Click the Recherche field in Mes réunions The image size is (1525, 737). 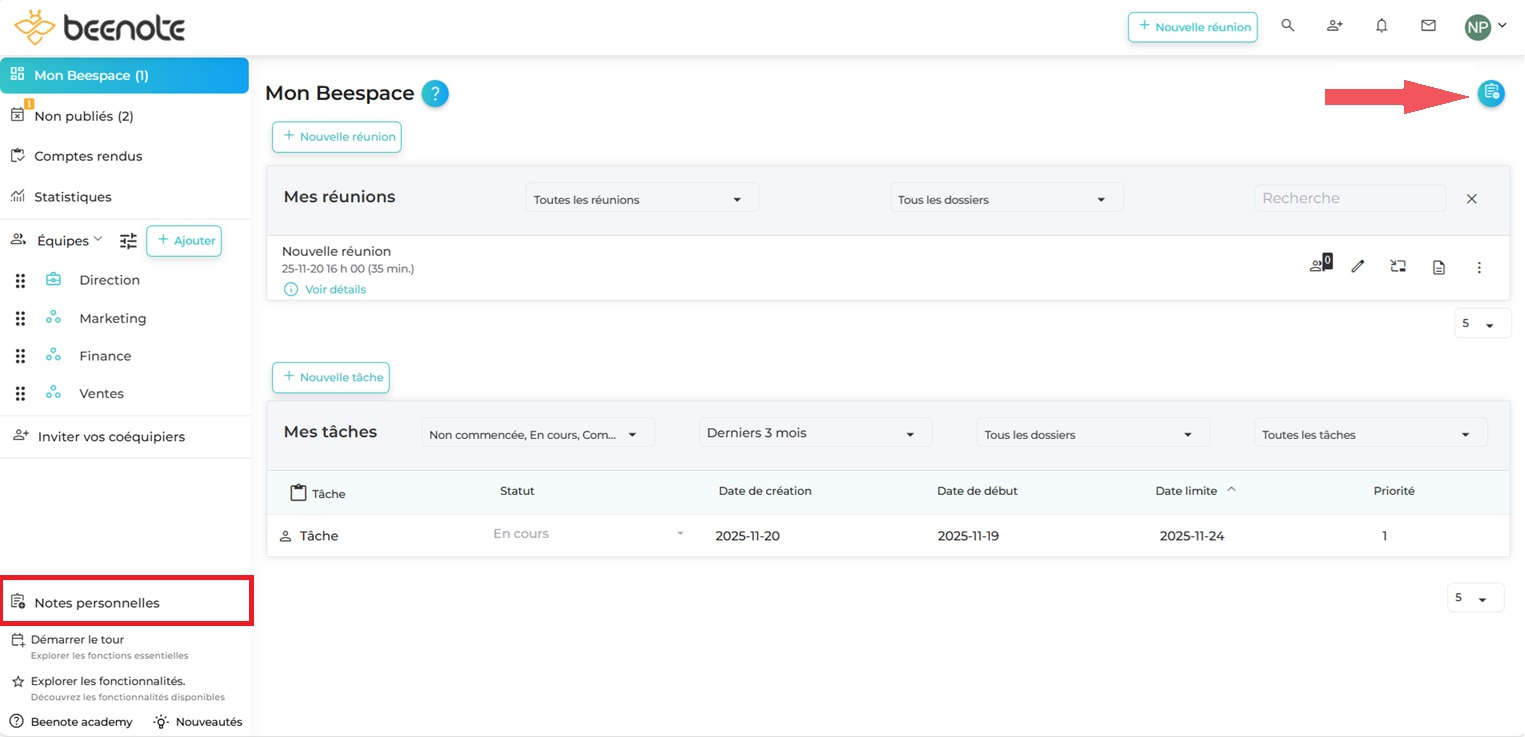[x=1348, y=198]
